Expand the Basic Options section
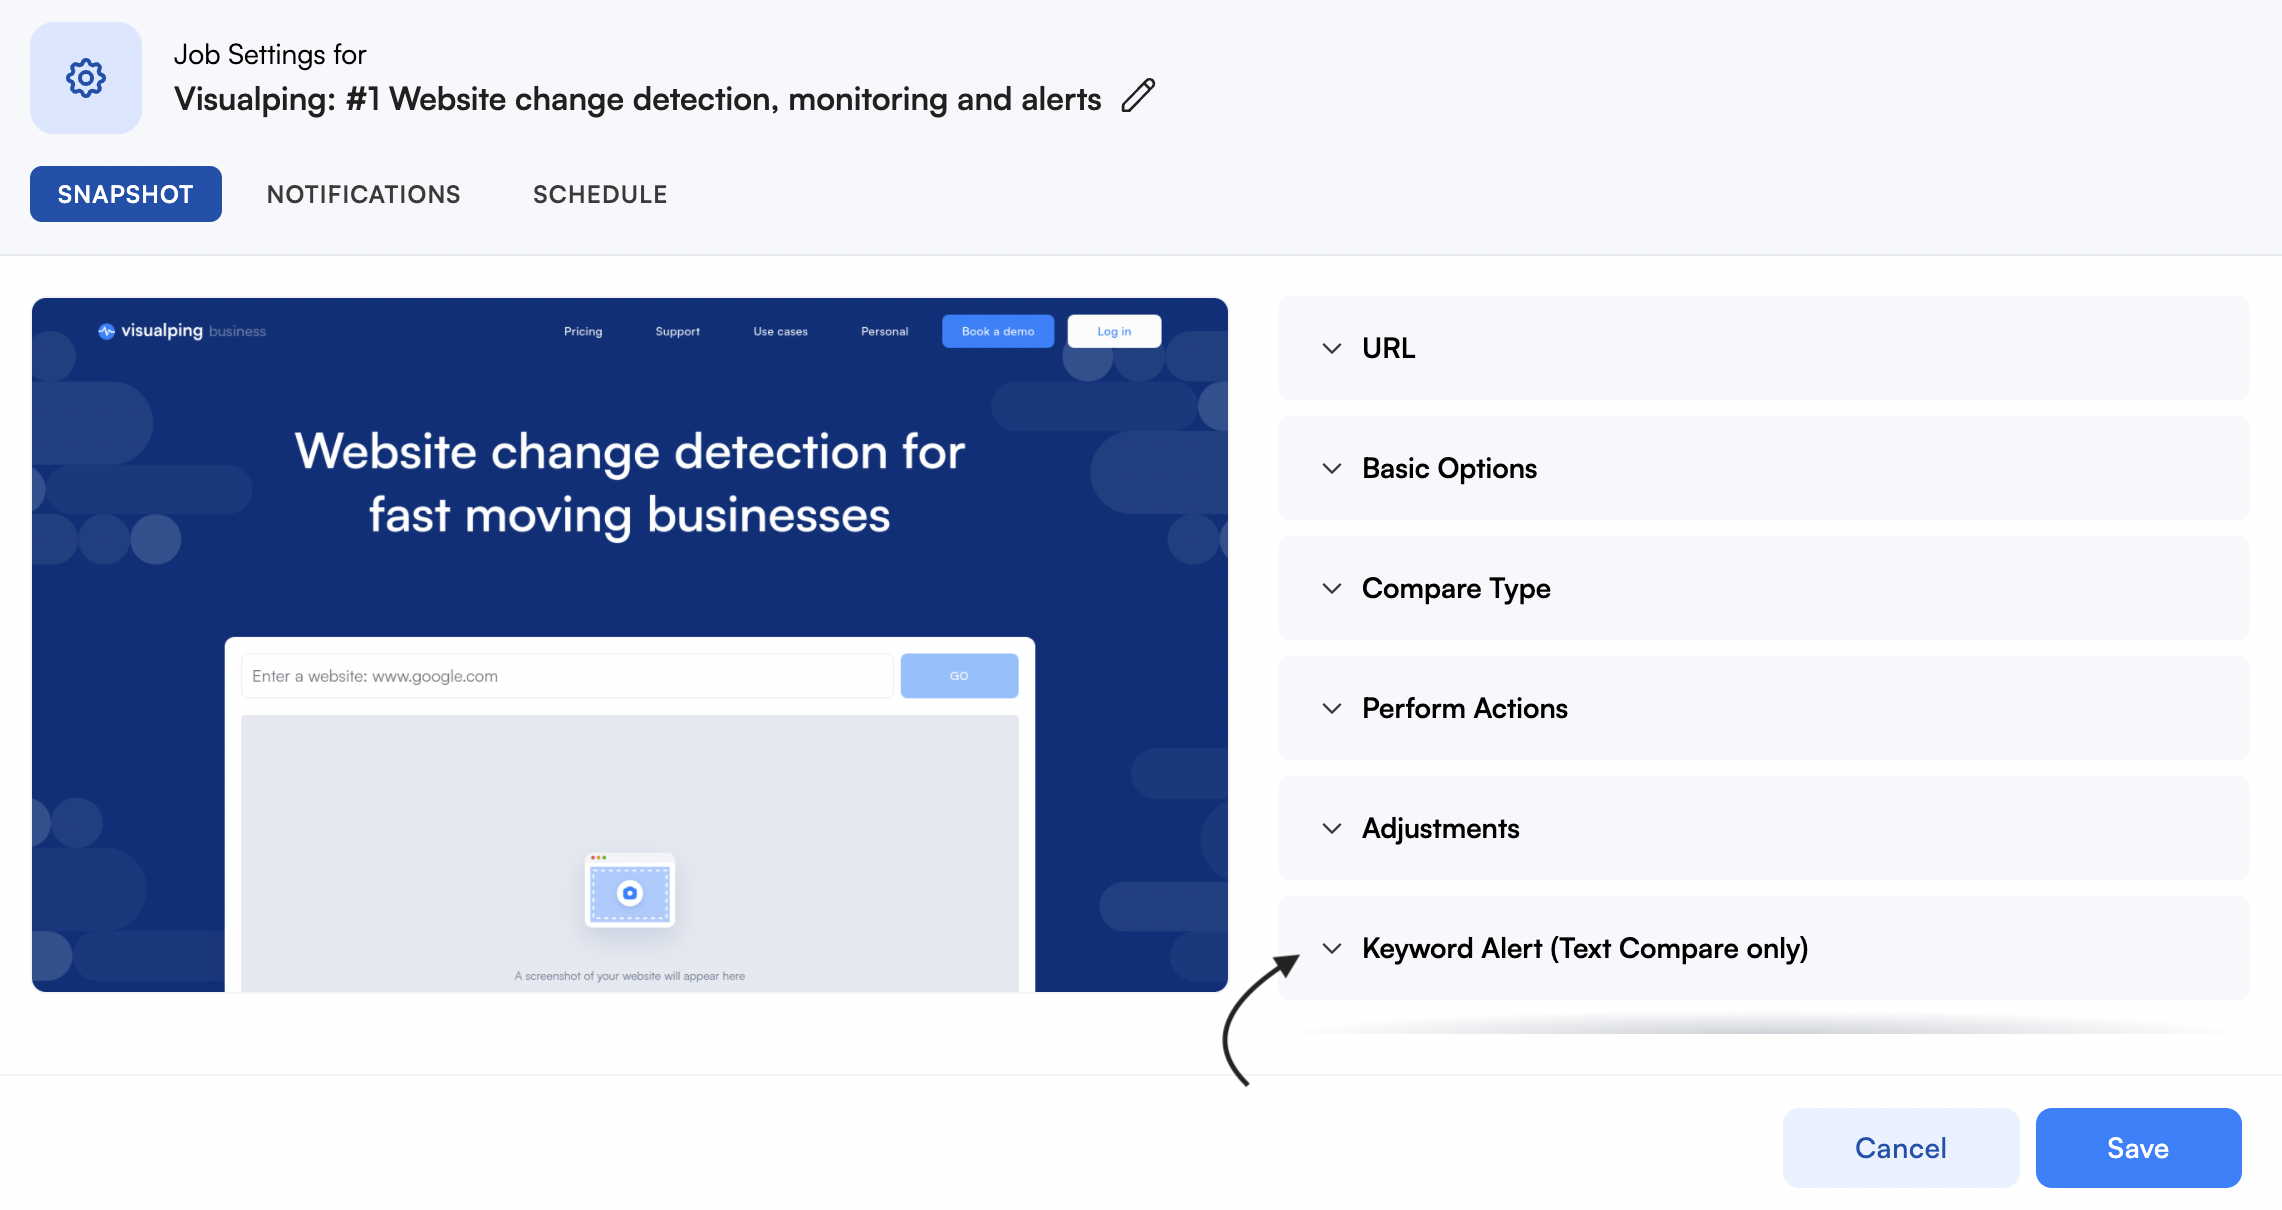Image resolution: width=2282 pixels, height=1210 pixels. point(1763,468)
